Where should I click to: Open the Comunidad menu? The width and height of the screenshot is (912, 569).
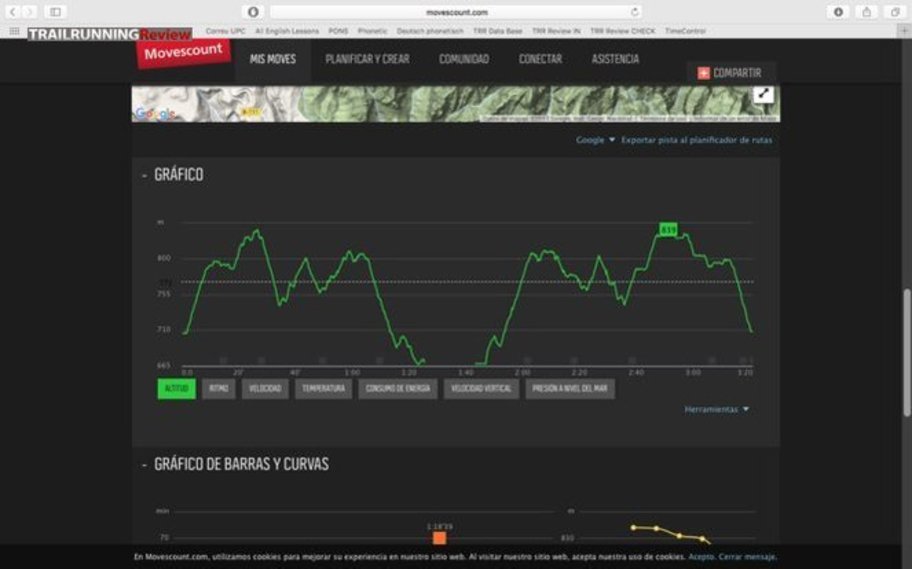tap(464, 59)
